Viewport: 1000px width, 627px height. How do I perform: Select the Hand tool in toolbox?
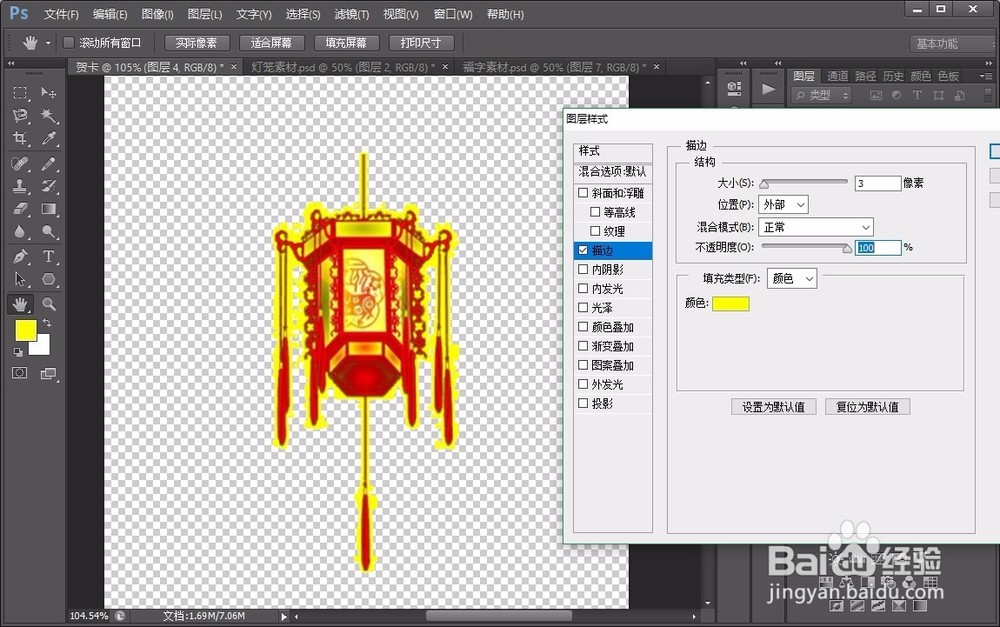pyautogui.click(x=20, y=304)
